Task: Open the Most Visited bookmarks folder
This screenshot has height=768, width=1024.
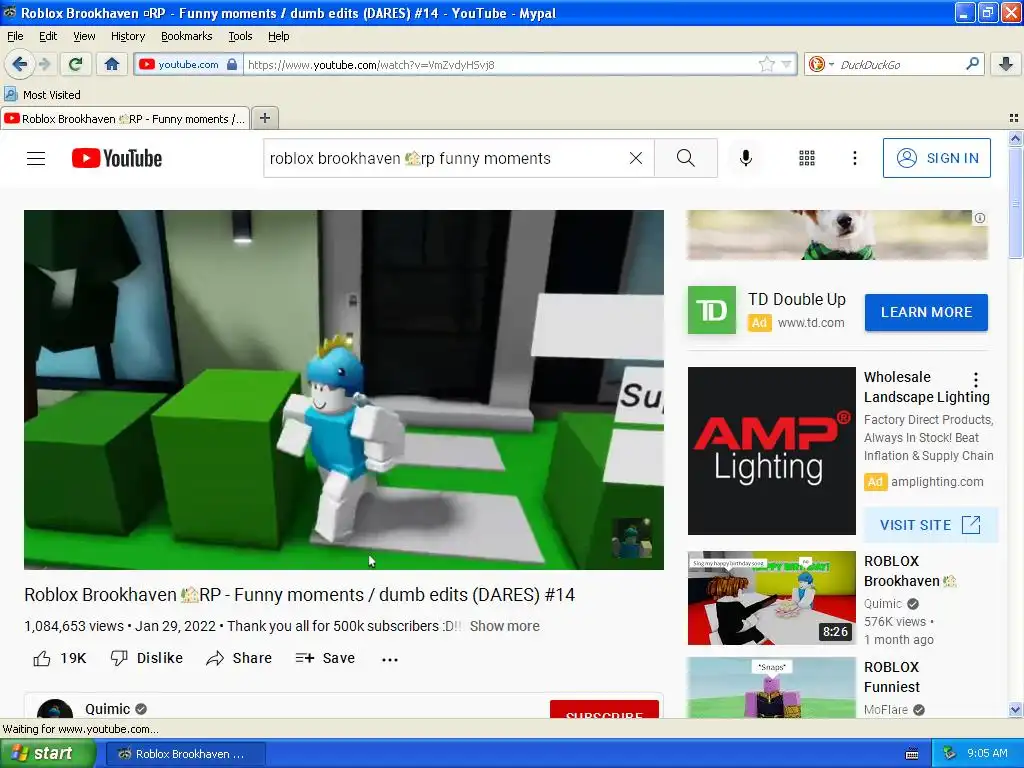Action: click(42, 95)
